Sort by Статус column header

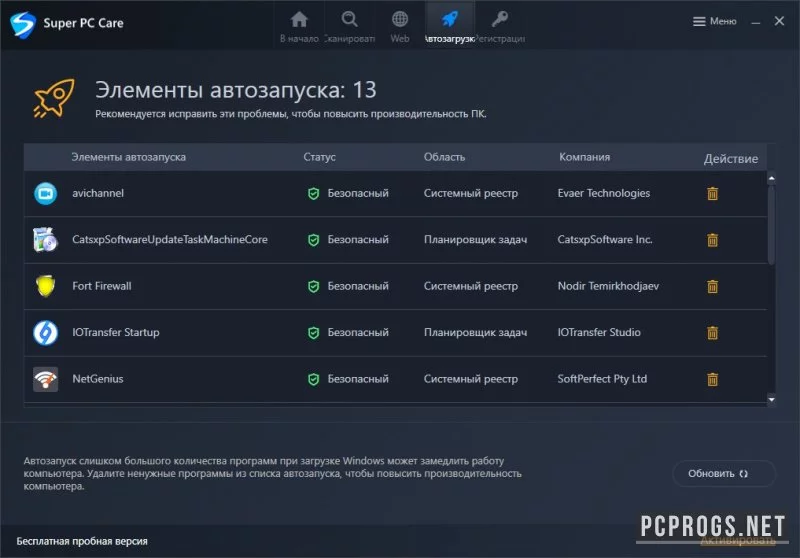(x=319, y=157)
